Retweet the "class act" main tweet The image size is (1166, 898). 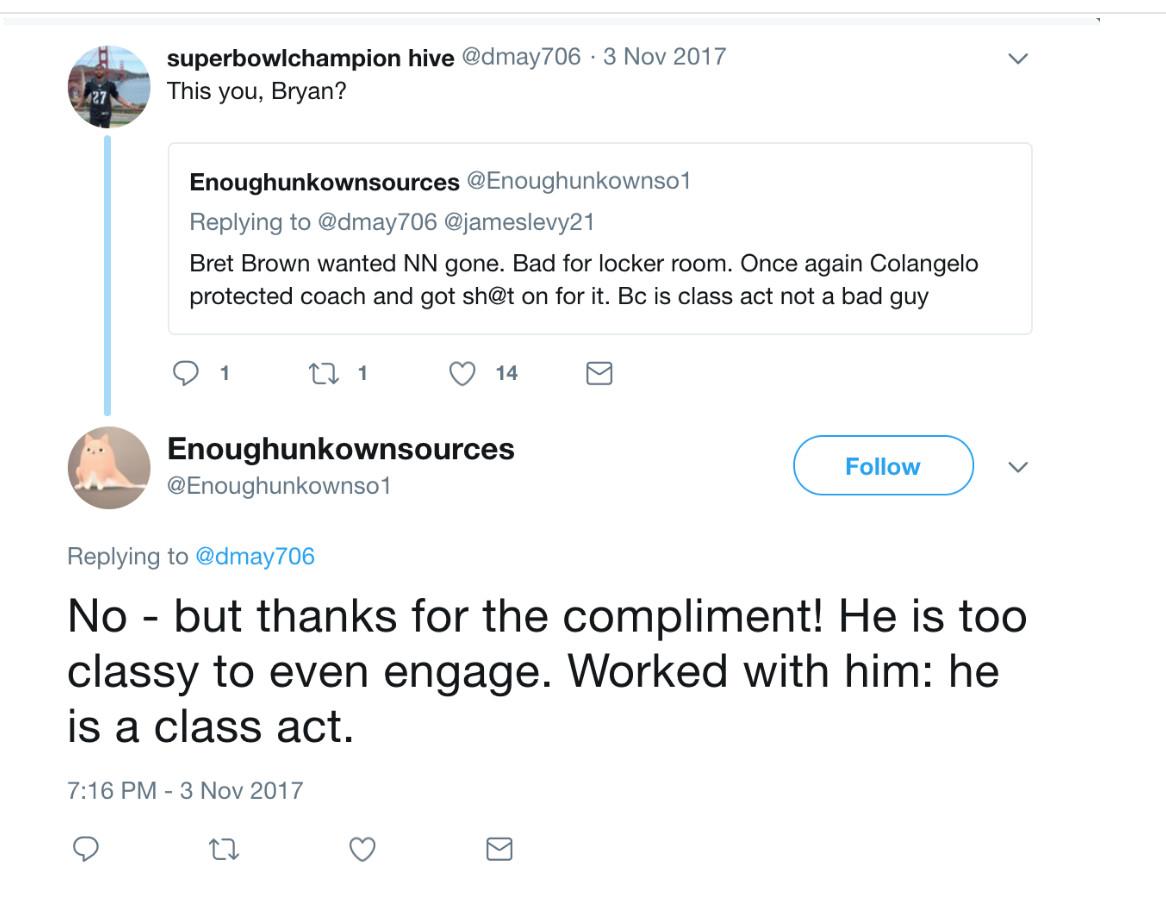224,848
